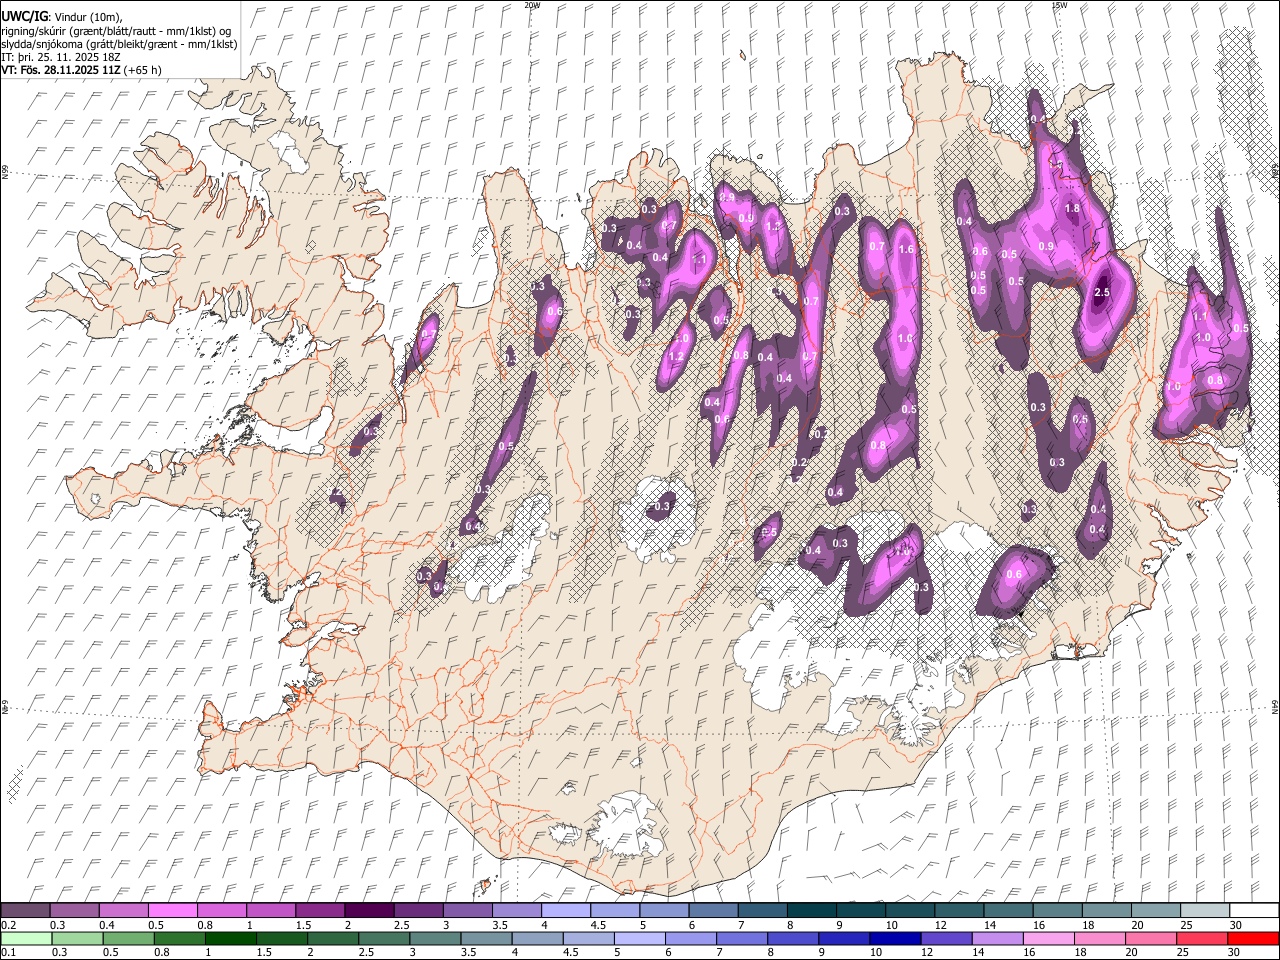The image size is (1280, 960).
Task: Select bright pink swatch between 0.5 and 0.8, top row
Action: coord(172,910)
